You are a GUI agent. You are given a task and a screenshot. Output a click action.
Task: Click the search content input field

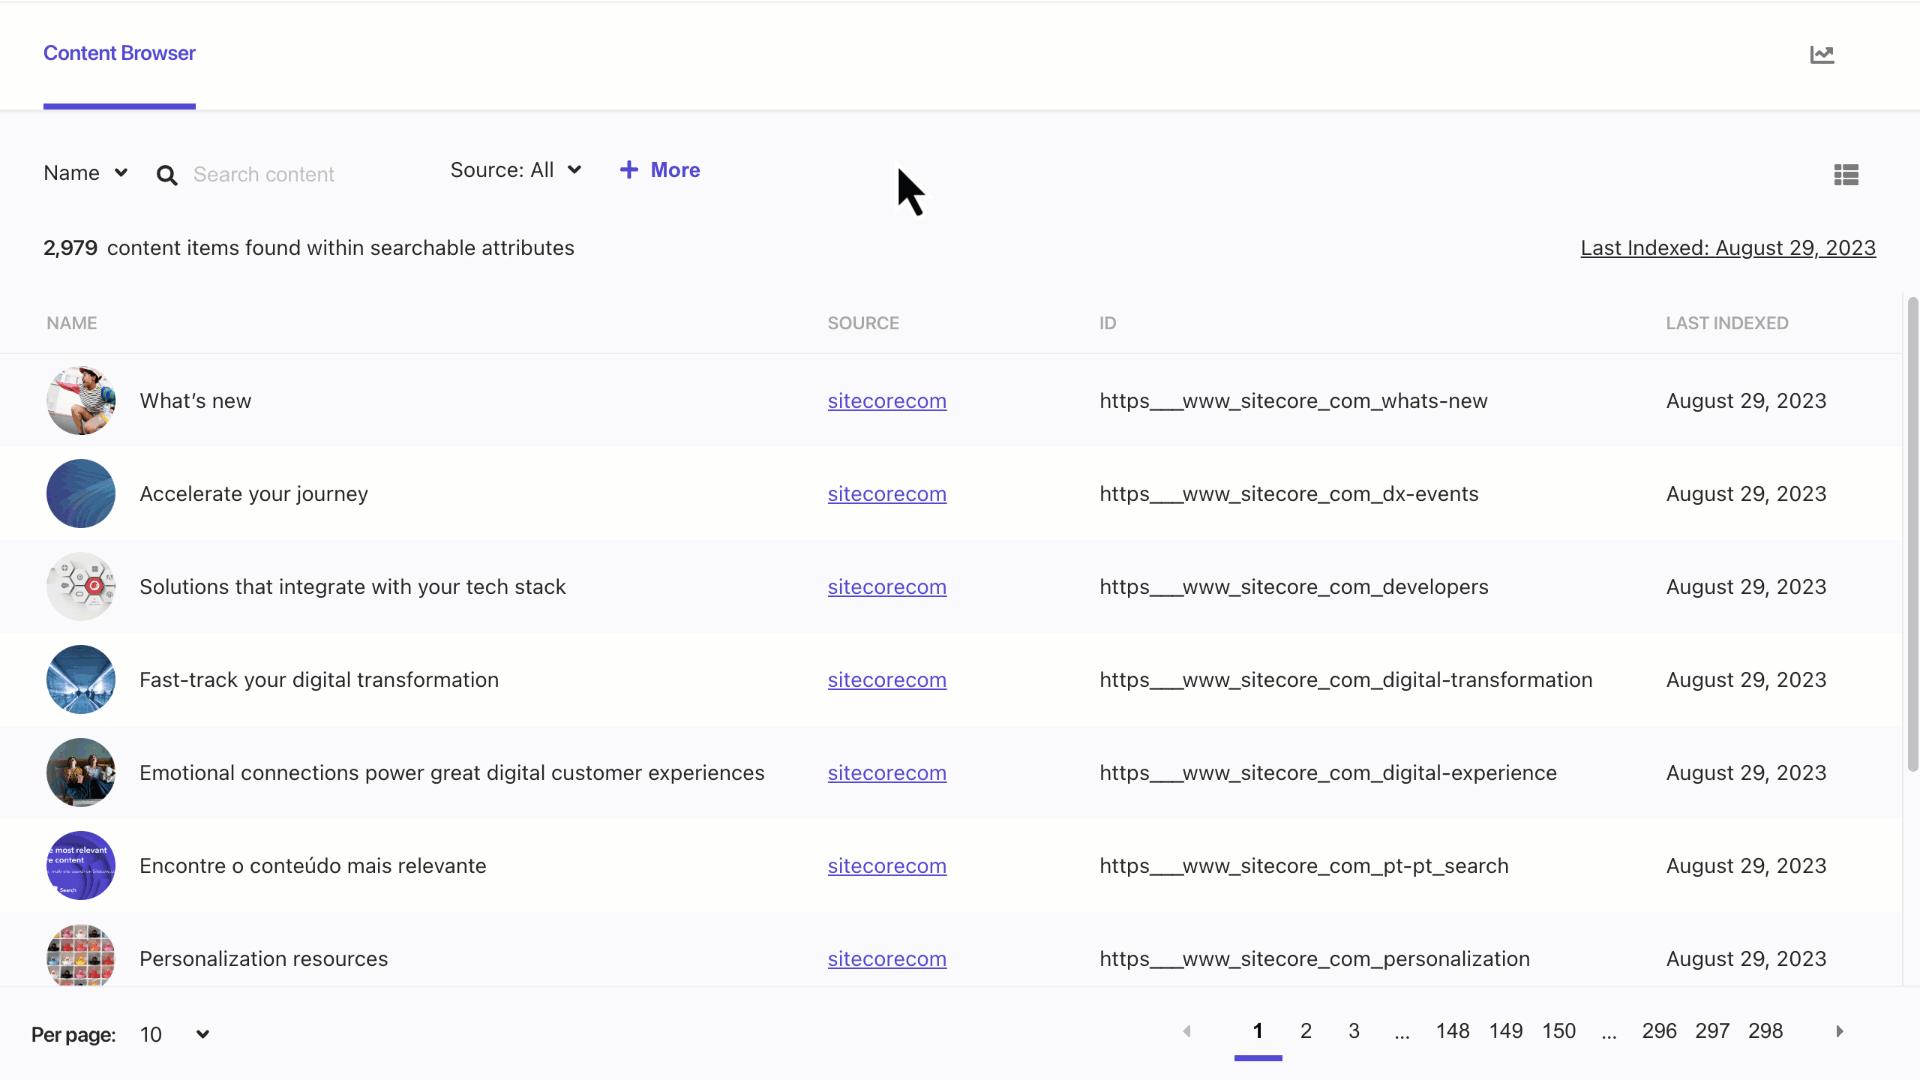(x=264, y=173)
